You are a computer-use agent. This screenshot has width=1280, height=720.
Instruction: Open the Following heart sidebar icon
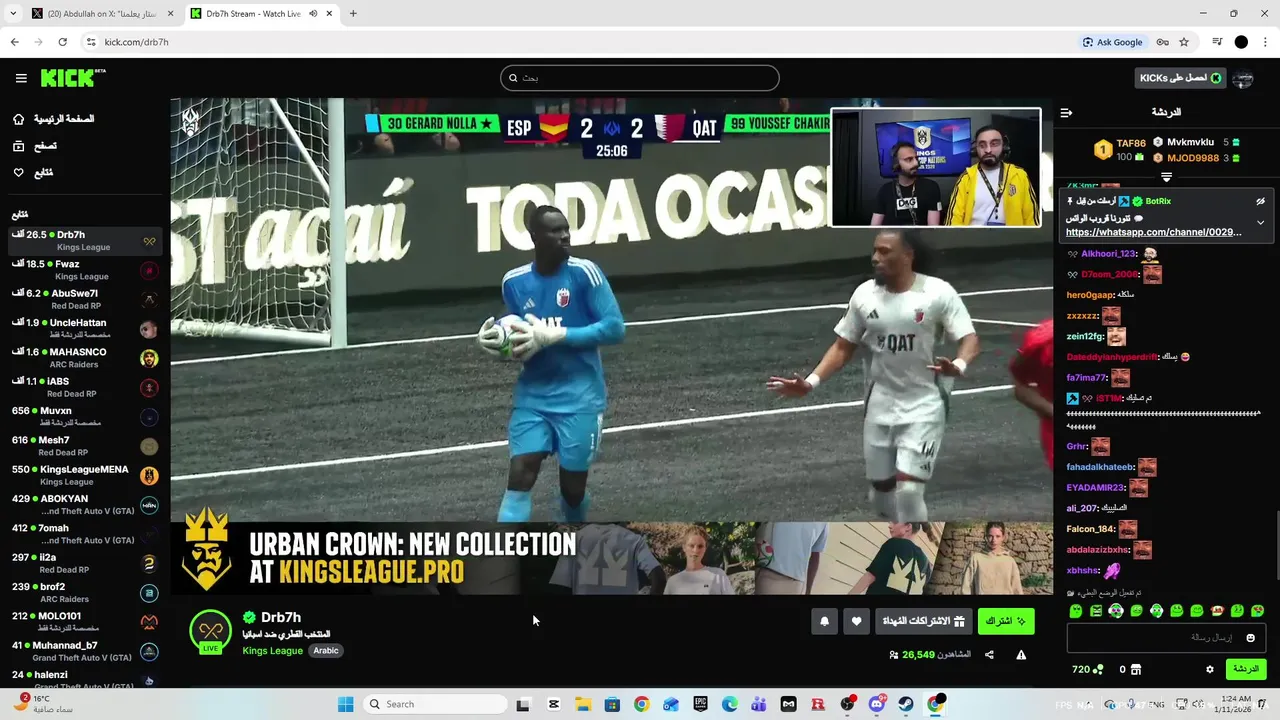coord(18,173)
